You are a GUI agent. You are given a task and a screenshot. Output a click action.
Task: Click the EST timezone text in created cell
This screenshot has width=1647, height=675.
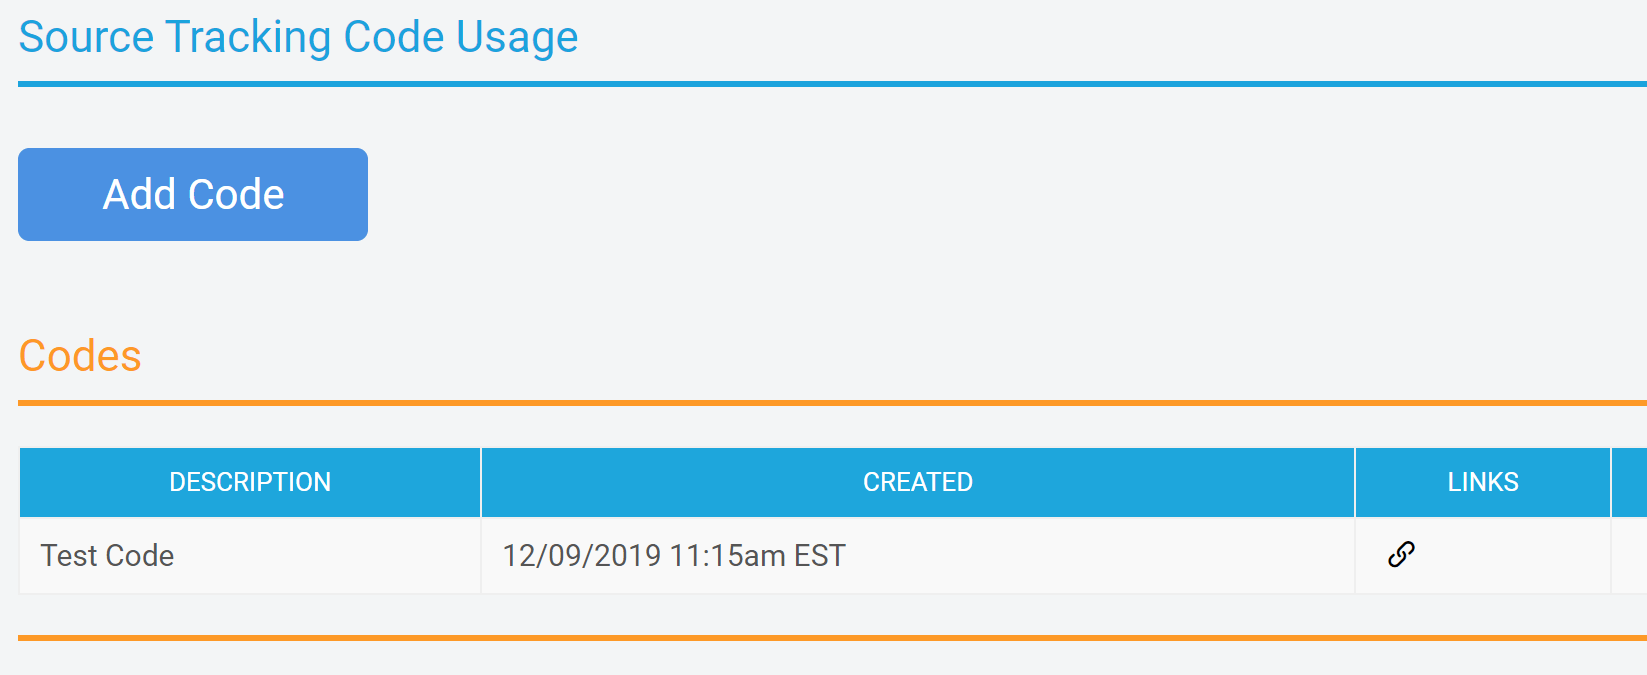click(x=819, y=555)
